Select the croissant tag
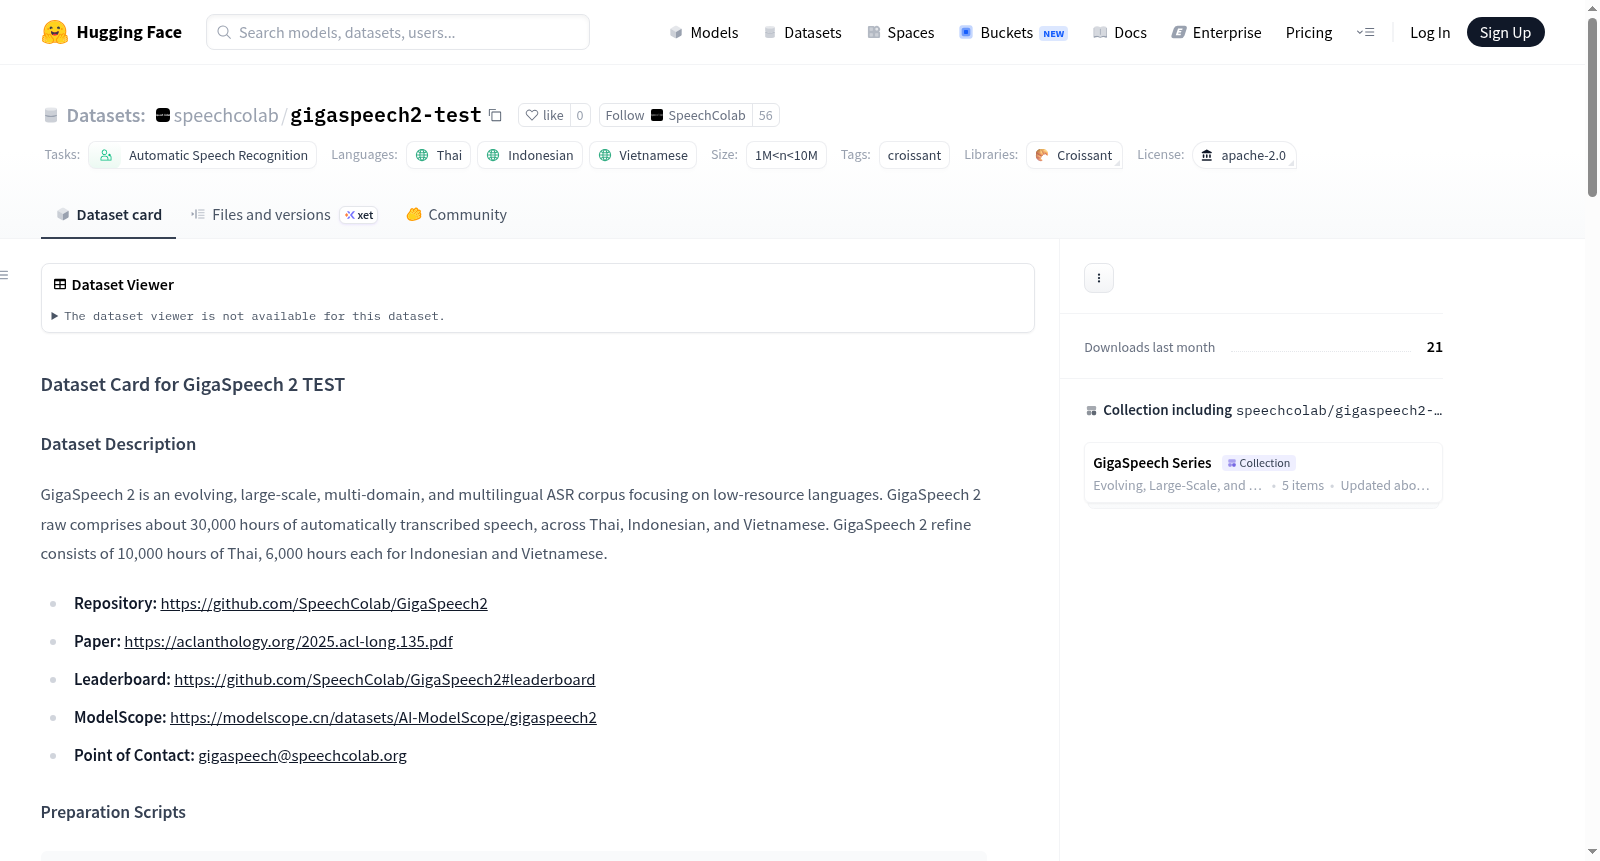The height and width of the screenshot is (861, 1600). click(x=914, y=155)
